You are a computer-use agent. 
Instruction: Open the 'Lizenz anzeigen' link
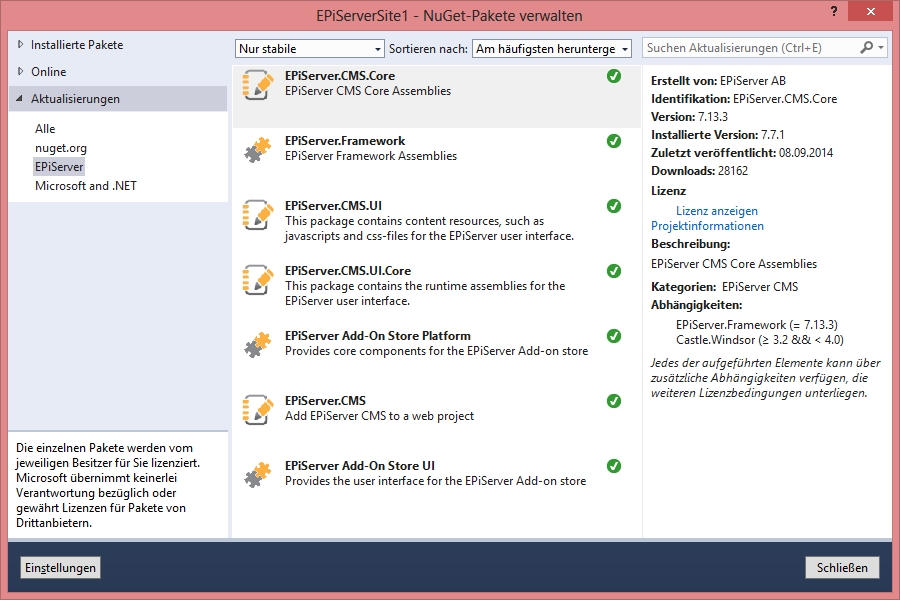click(717, 211)
